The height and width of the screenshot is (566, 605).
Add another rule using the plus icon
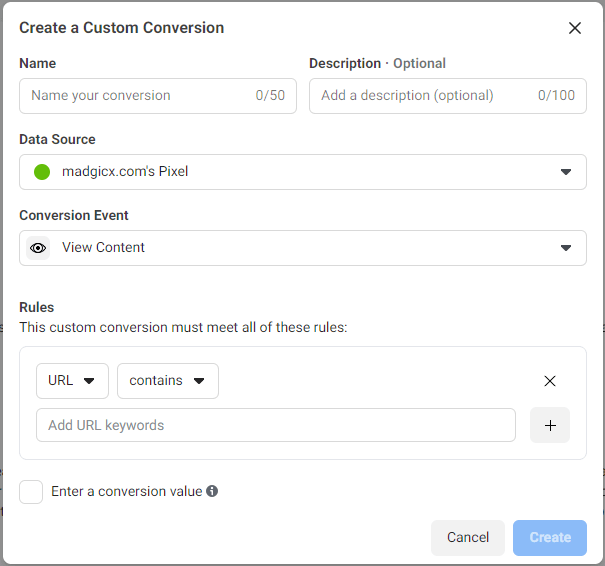point(550,425)
